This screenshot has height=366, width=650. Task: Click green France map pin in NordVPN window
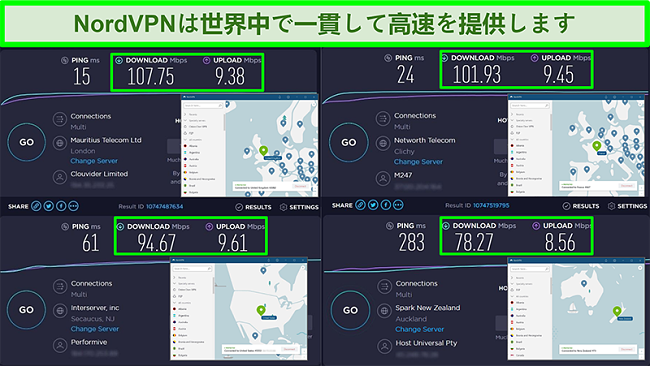597,145
